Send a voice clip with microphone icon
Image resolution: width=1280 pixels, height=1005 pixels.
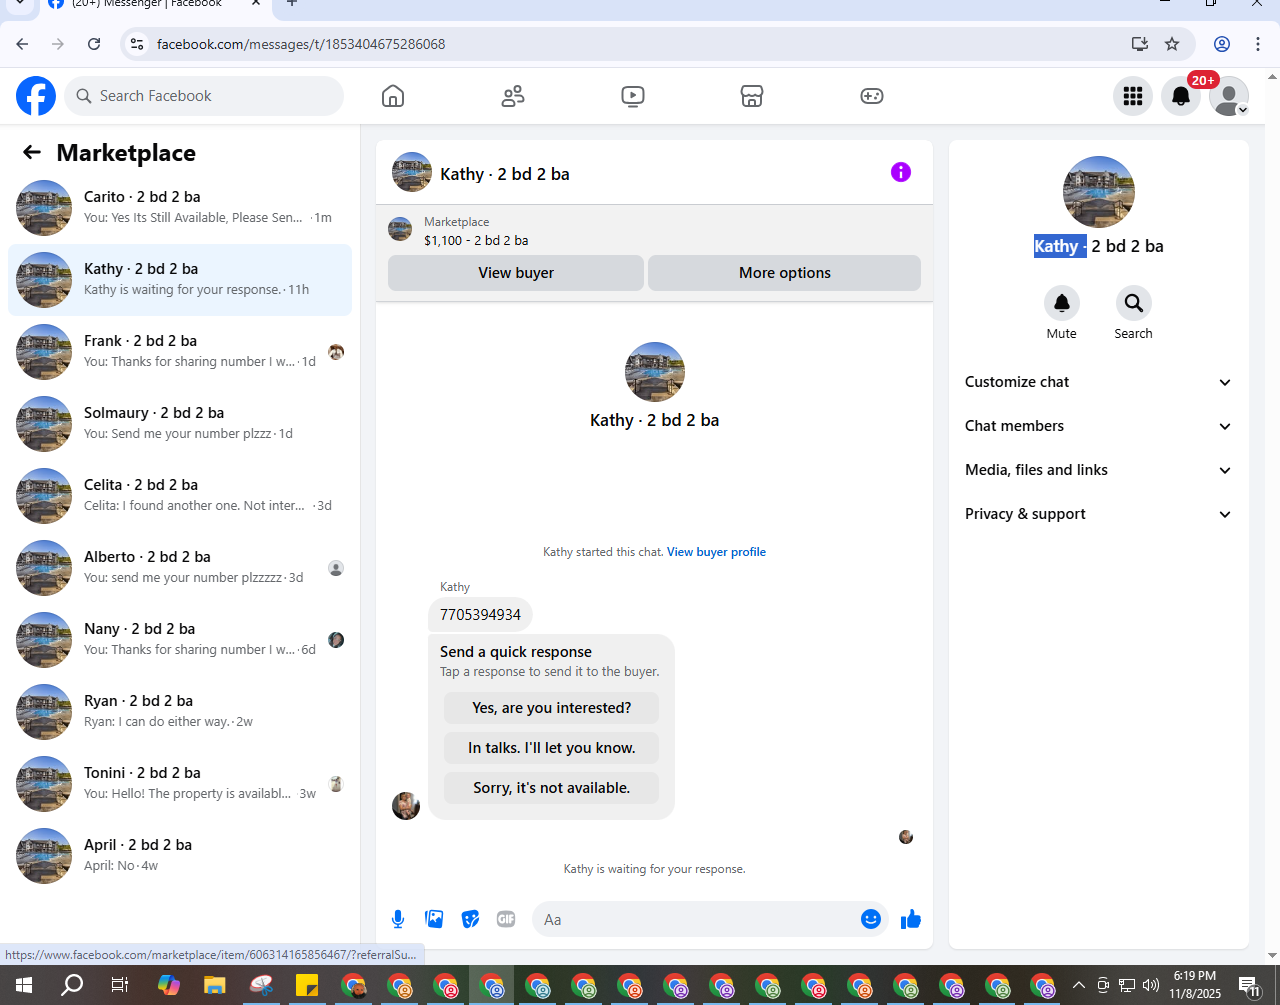click(x=398, y=919)
